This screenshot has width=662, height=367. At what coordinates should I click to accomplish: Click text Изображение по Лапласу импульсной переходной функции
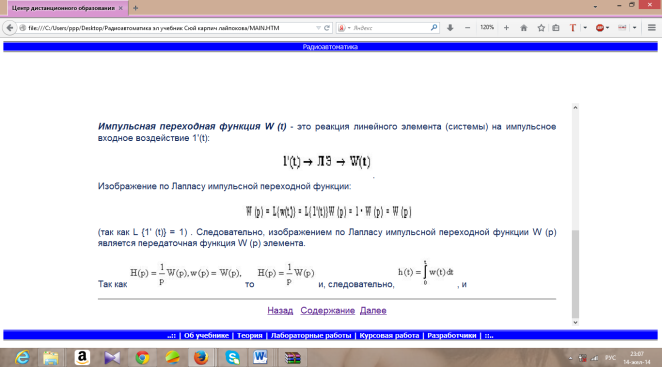224,186
